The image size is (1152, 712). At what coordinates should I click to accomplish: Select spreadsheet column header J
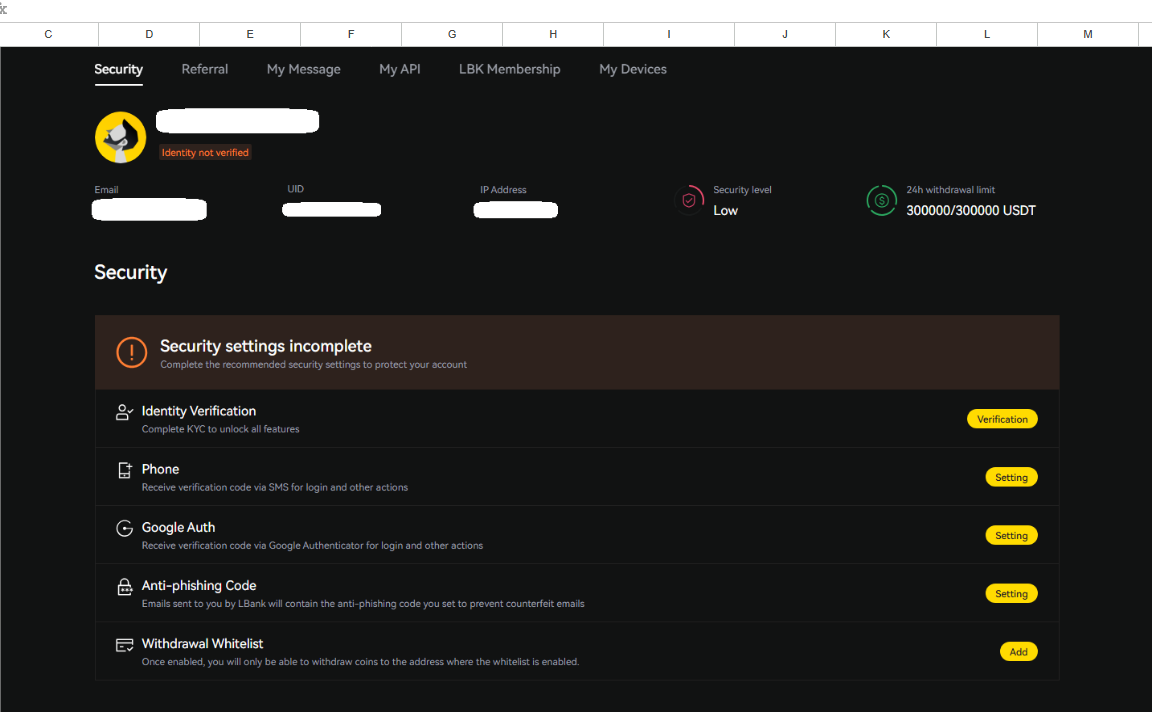tap(785, 34)
